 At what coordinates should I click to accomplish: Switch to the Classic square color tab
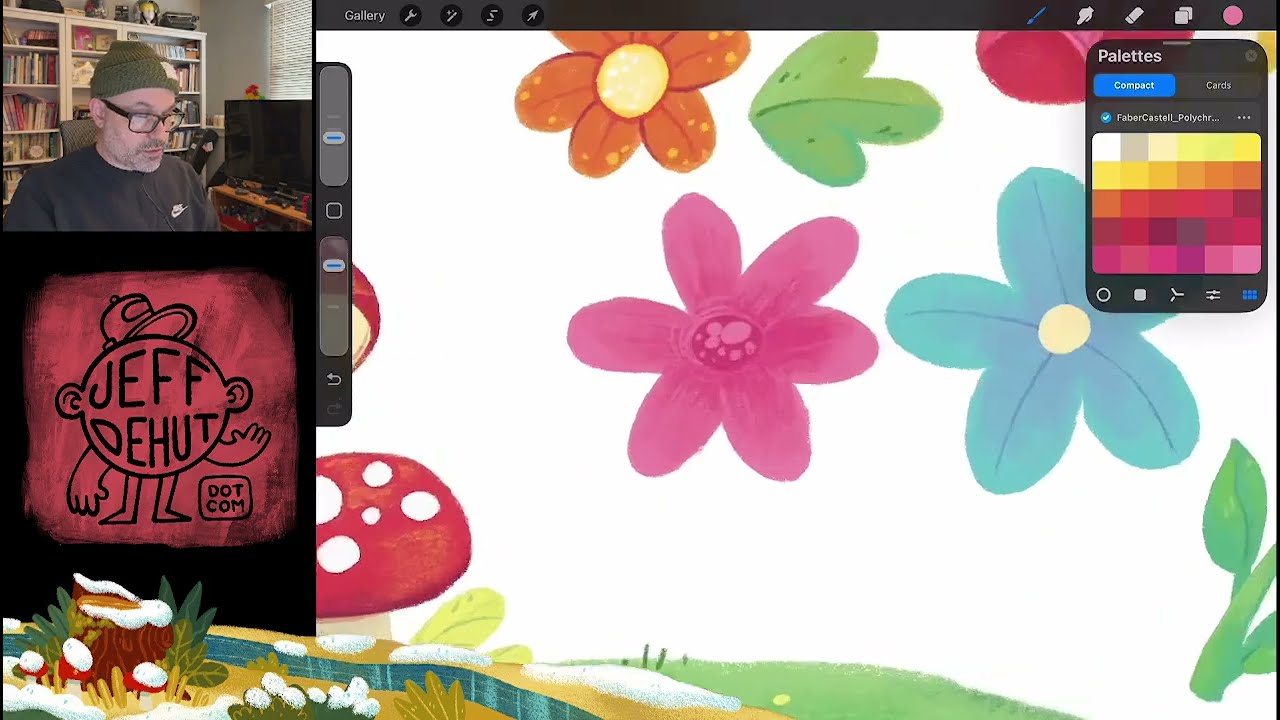(x=1140, y=295)
